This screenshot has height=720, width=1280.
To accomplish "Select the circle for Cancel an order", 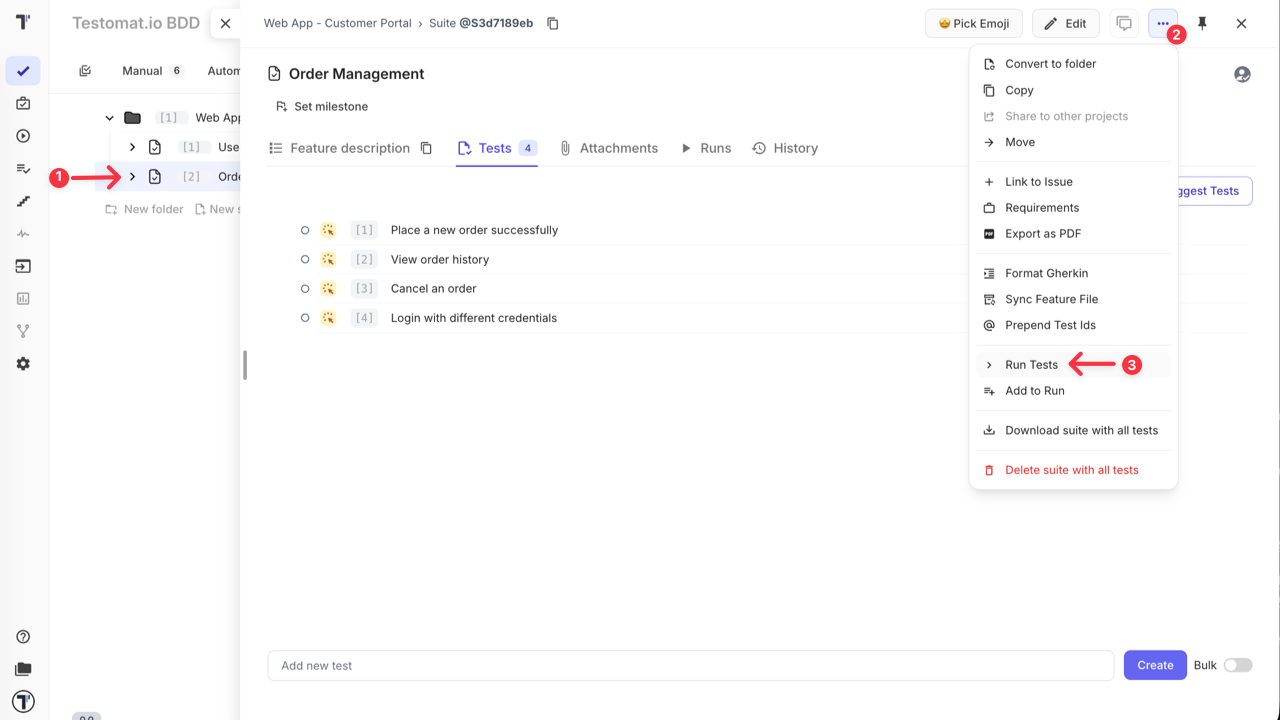I will click(x=305, y=288).
